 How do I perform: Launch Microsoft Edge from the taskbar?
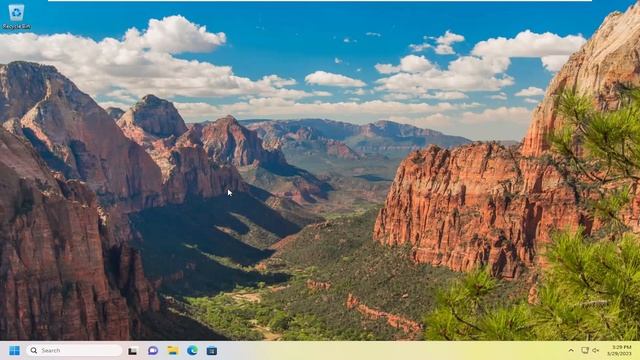pos(192,351)
